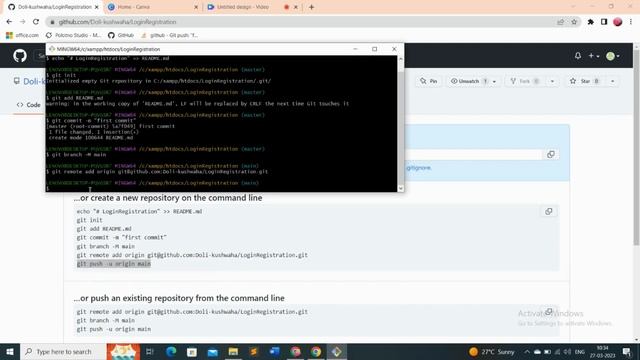Click the highlighted git push -u origin main line
Viewport: 640px width, 360px height.
113,264
